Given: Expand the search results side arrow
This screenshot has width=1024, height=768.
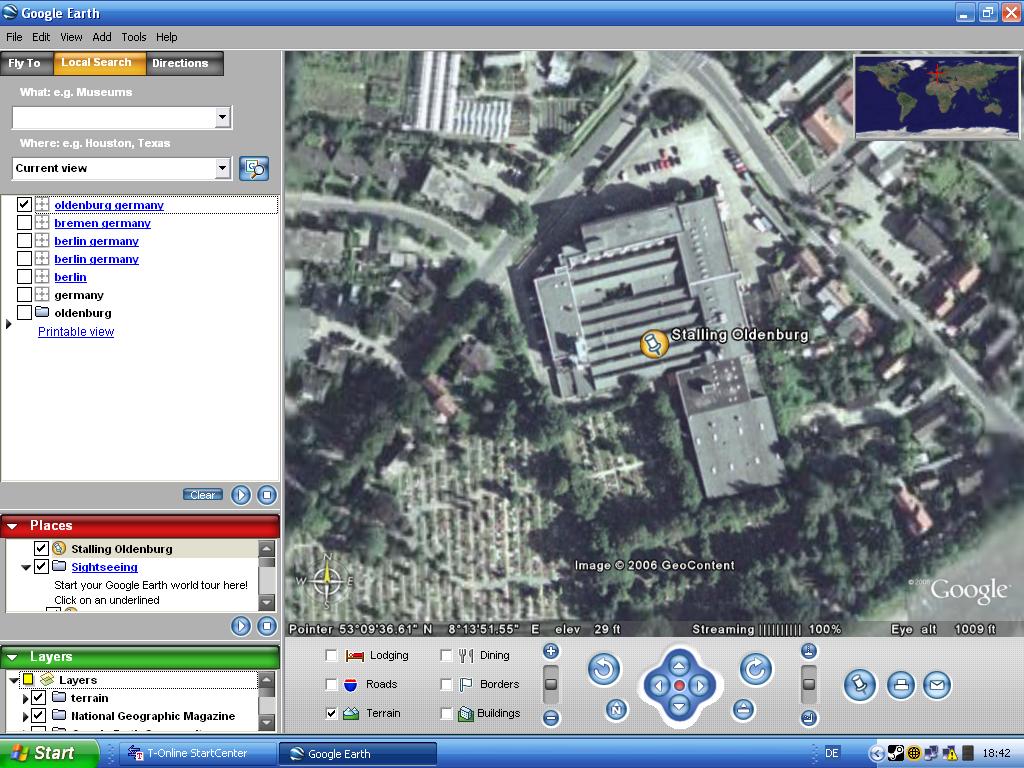Looking at the screenshot, I should click(8, 324).
